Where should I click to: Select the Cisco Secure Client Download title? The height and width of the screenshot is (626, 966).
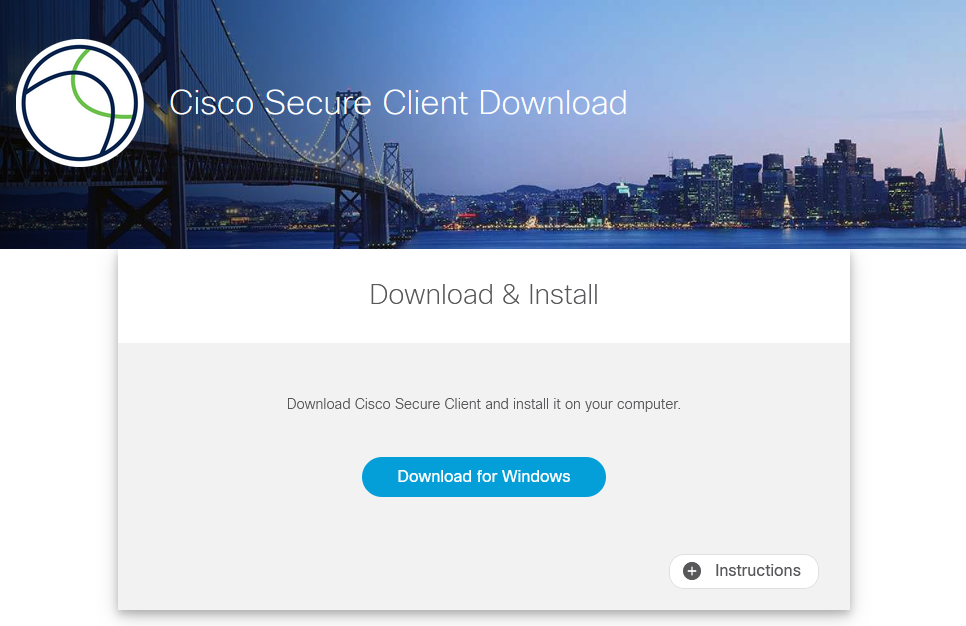[x=398, y=103]
